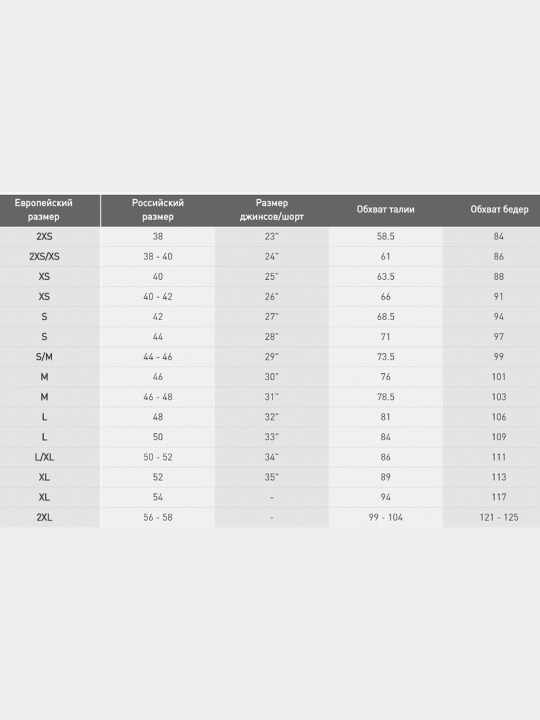Click the 2XS/XS size cell
The image size is (540, 720).
click(x=44, y=257)
